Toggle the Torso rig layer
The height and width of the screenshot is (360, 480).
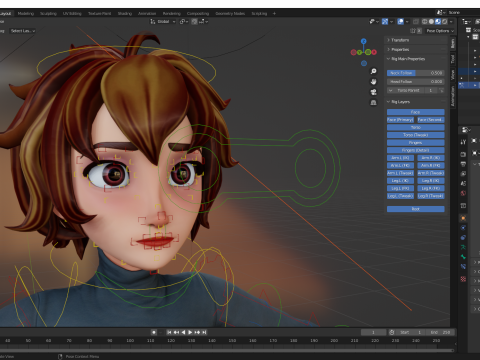[x=416, y=127]
